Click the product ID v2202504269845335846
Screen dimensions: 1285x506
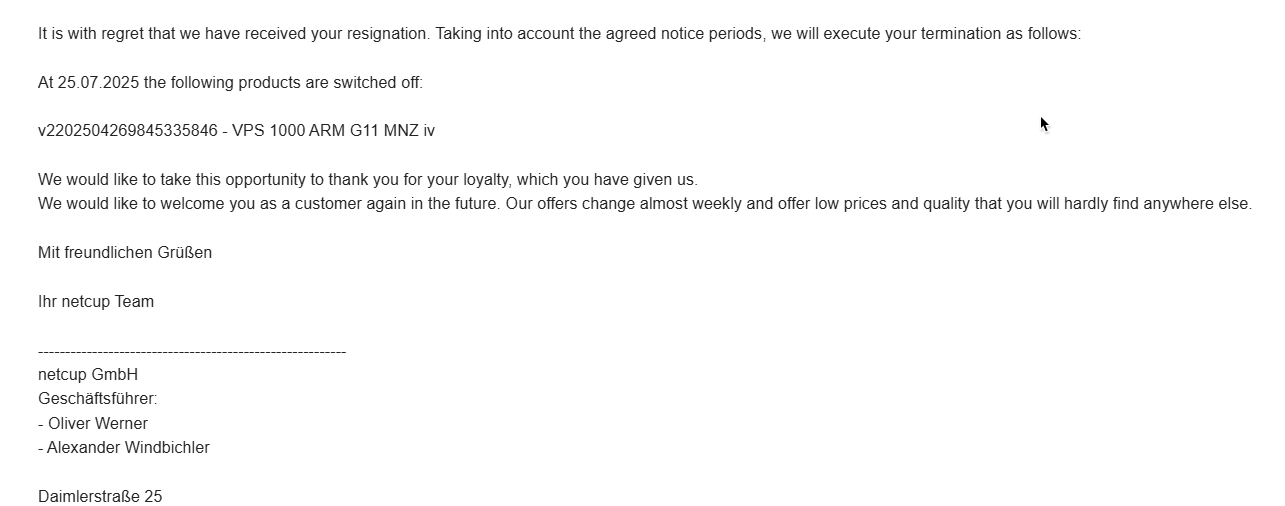pyautogui.click(x=128, y=131)
